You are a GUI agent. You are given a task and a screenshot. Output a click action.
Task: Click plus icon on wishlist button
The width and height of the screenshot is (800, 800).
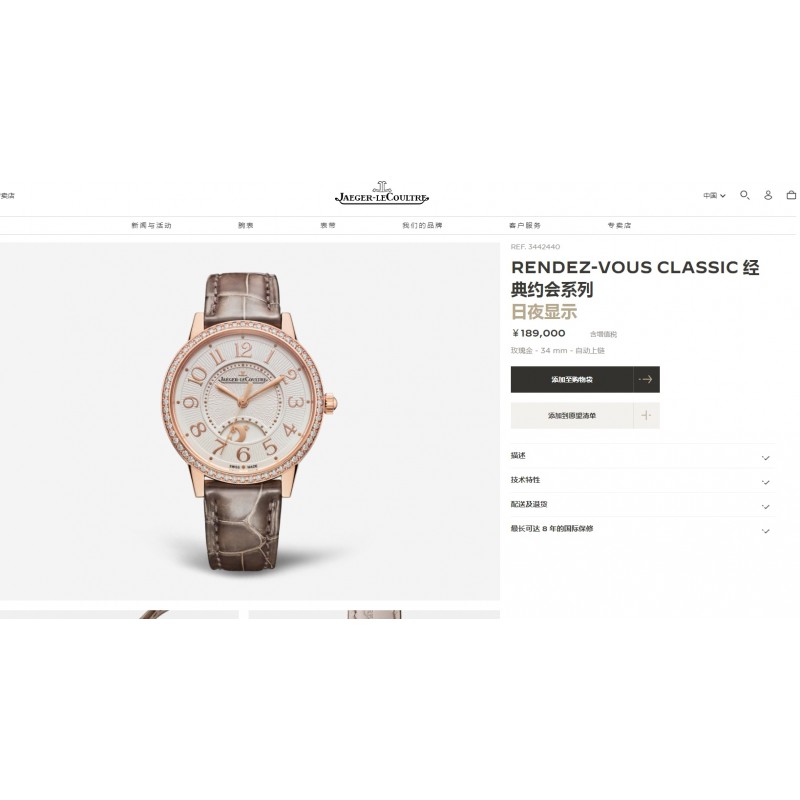[646, 415]
